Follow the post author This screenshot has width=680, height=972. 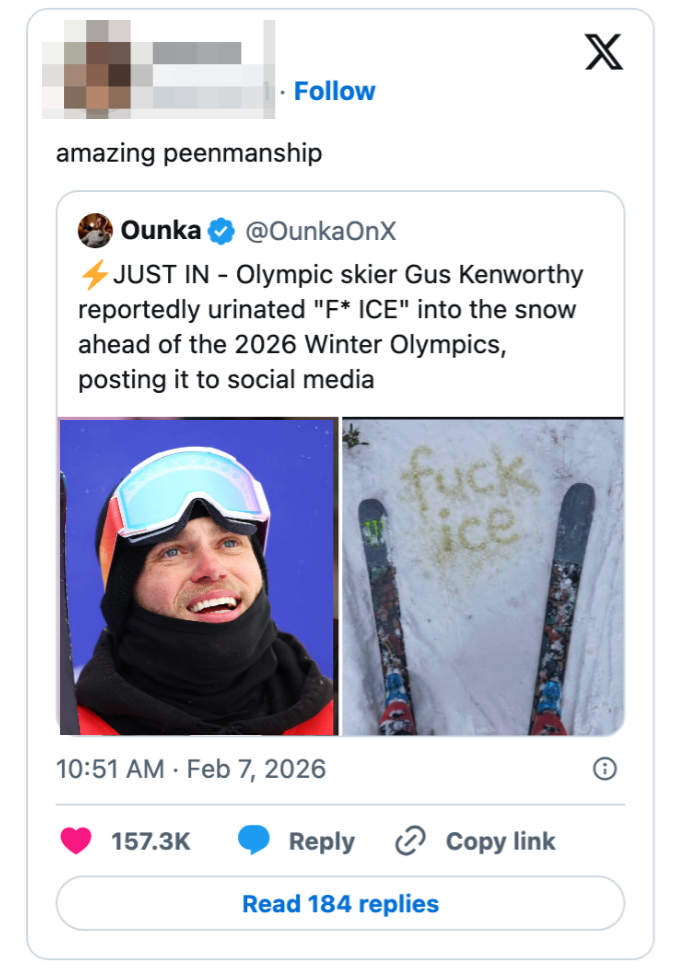coord(334,91)
